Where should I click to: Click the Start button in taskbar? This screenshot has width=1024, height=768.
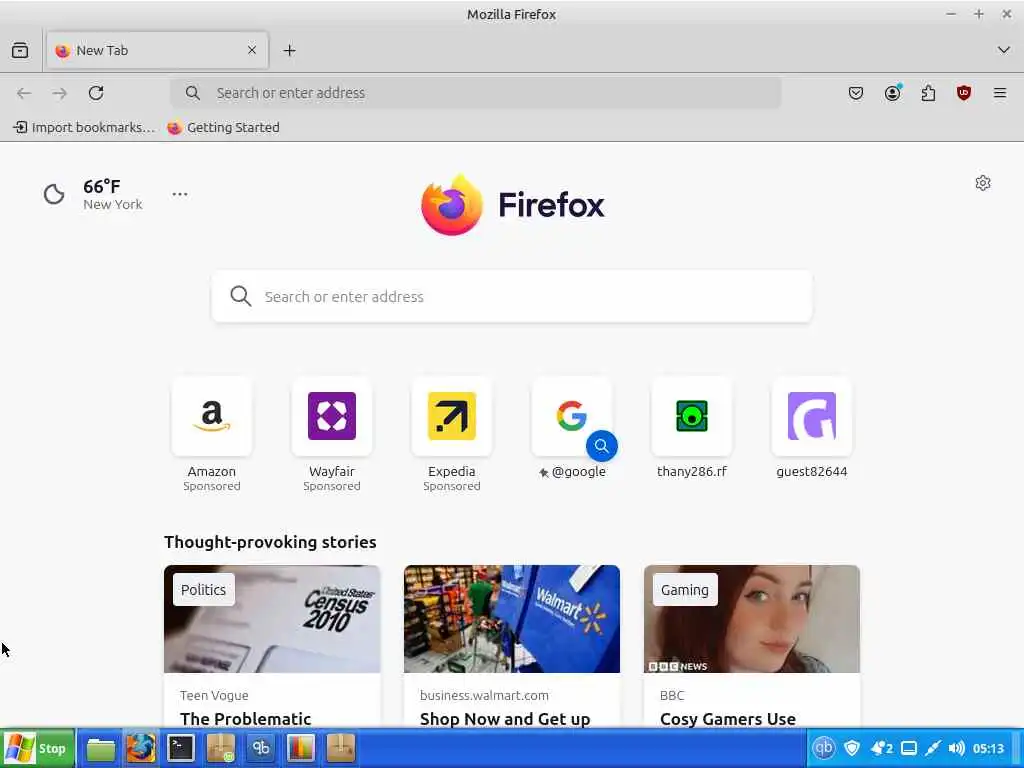[37, 748]
